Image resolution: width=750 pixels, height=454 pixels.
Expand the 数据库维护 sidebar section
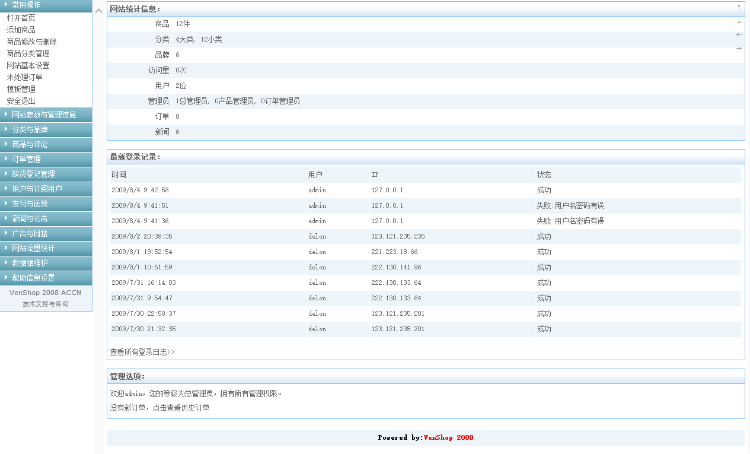pos(46,263)
